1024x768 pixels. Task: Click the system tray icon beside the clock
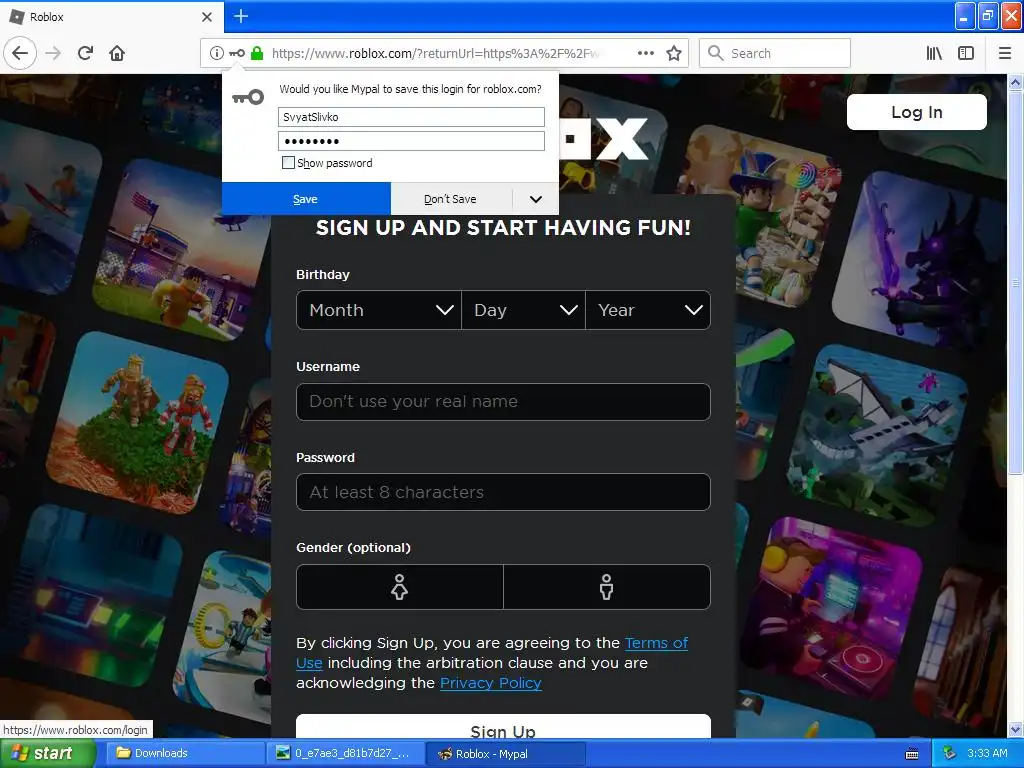coord(950,753)
